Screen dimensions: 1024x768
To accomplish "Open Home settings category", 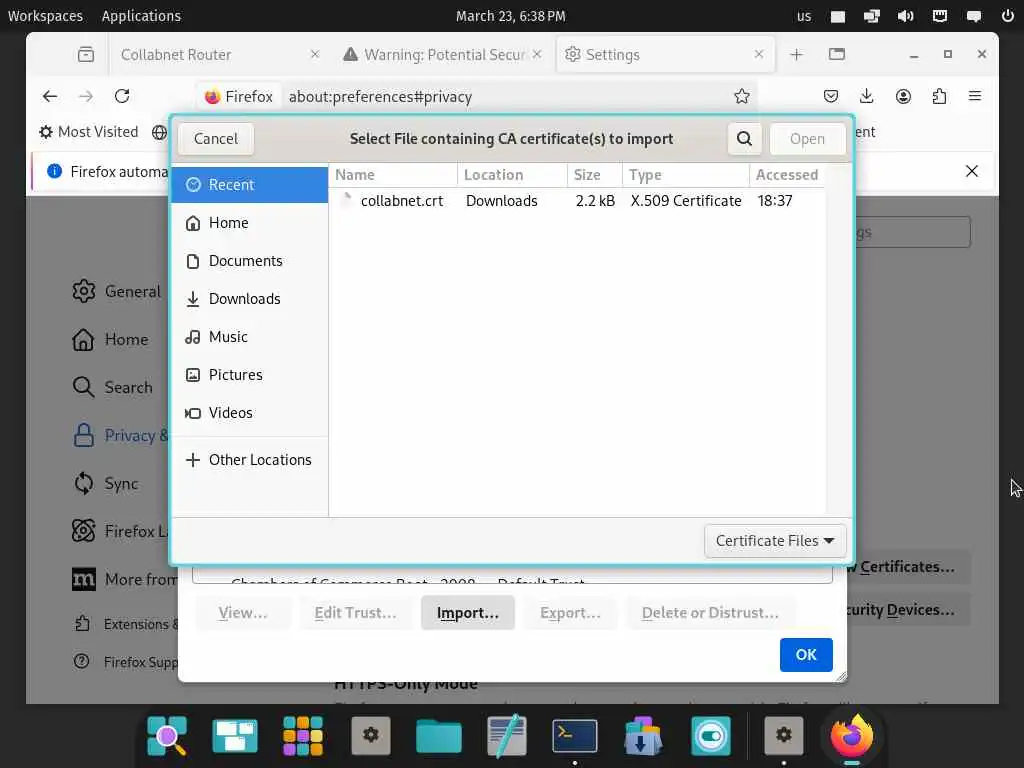I will [111, 340].
